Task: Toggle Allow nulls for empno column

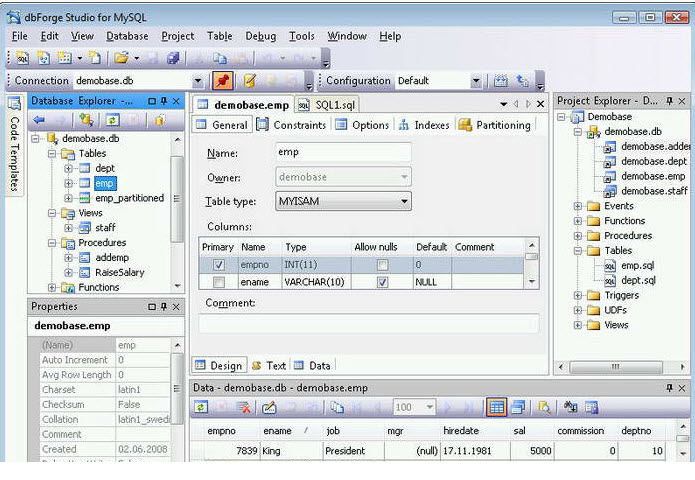Action: pyautogui.click(x=382, y=265)
